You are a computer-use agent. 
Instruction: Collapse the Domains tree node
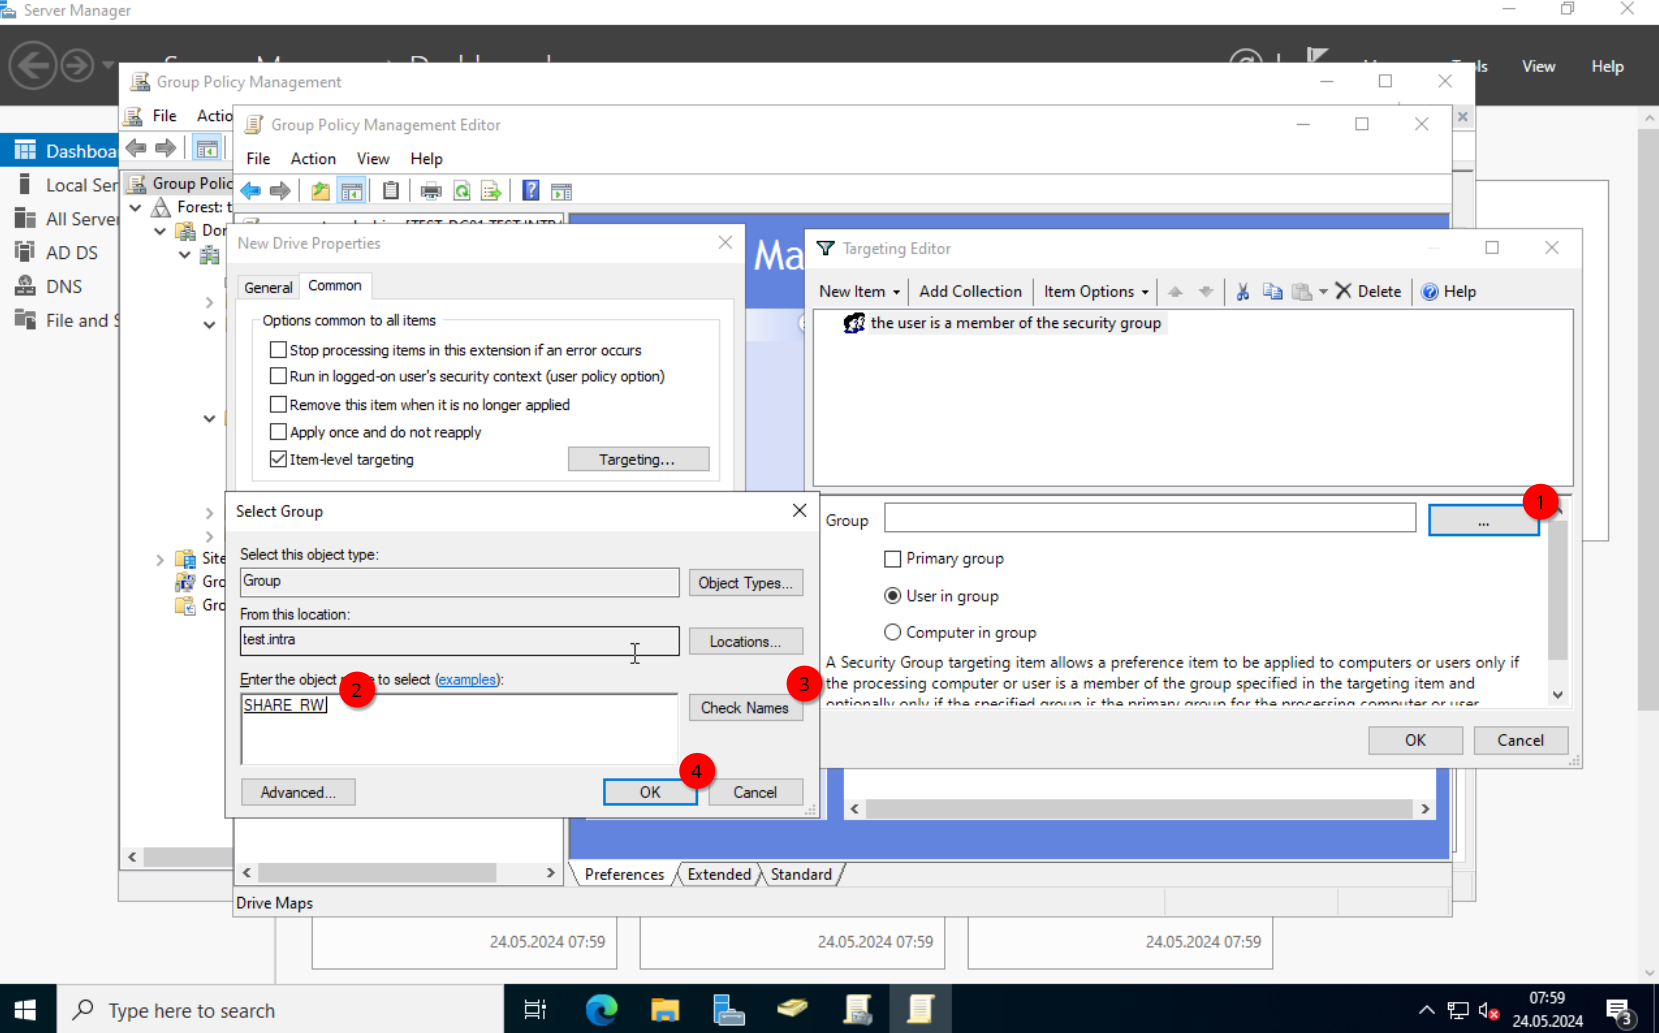pos(160,230)
